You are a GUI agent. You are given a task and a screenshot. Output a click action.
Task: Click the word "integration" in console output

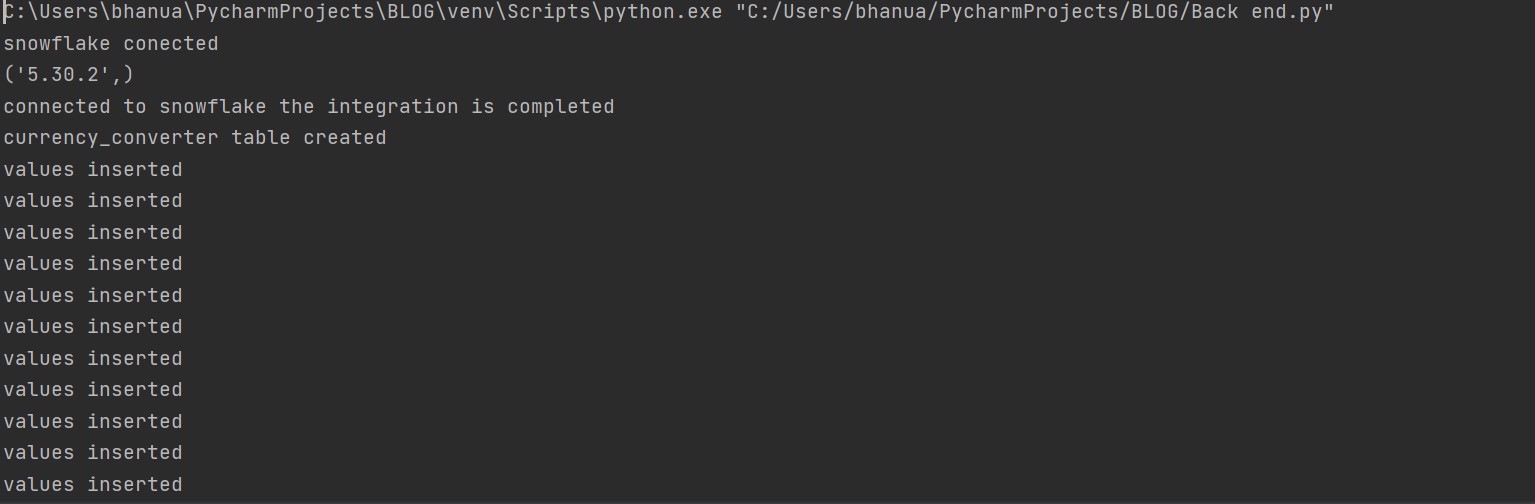[x=393, y=107]
